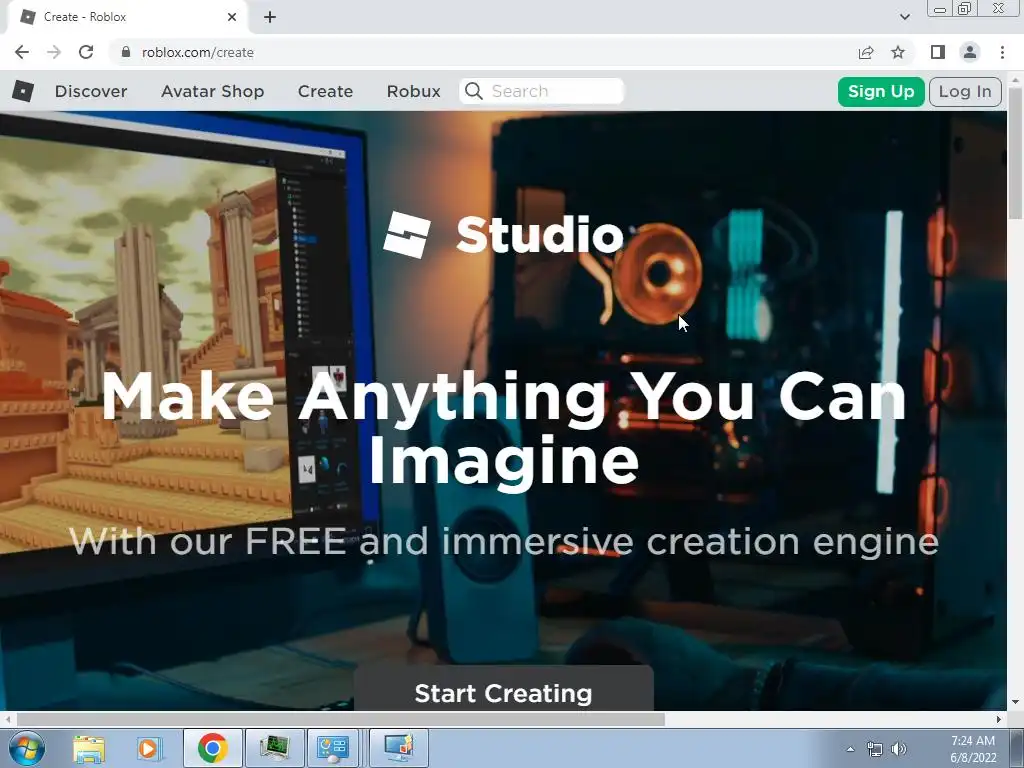
Task: Open the green monitor taskbar application
Action: (274, 748)
